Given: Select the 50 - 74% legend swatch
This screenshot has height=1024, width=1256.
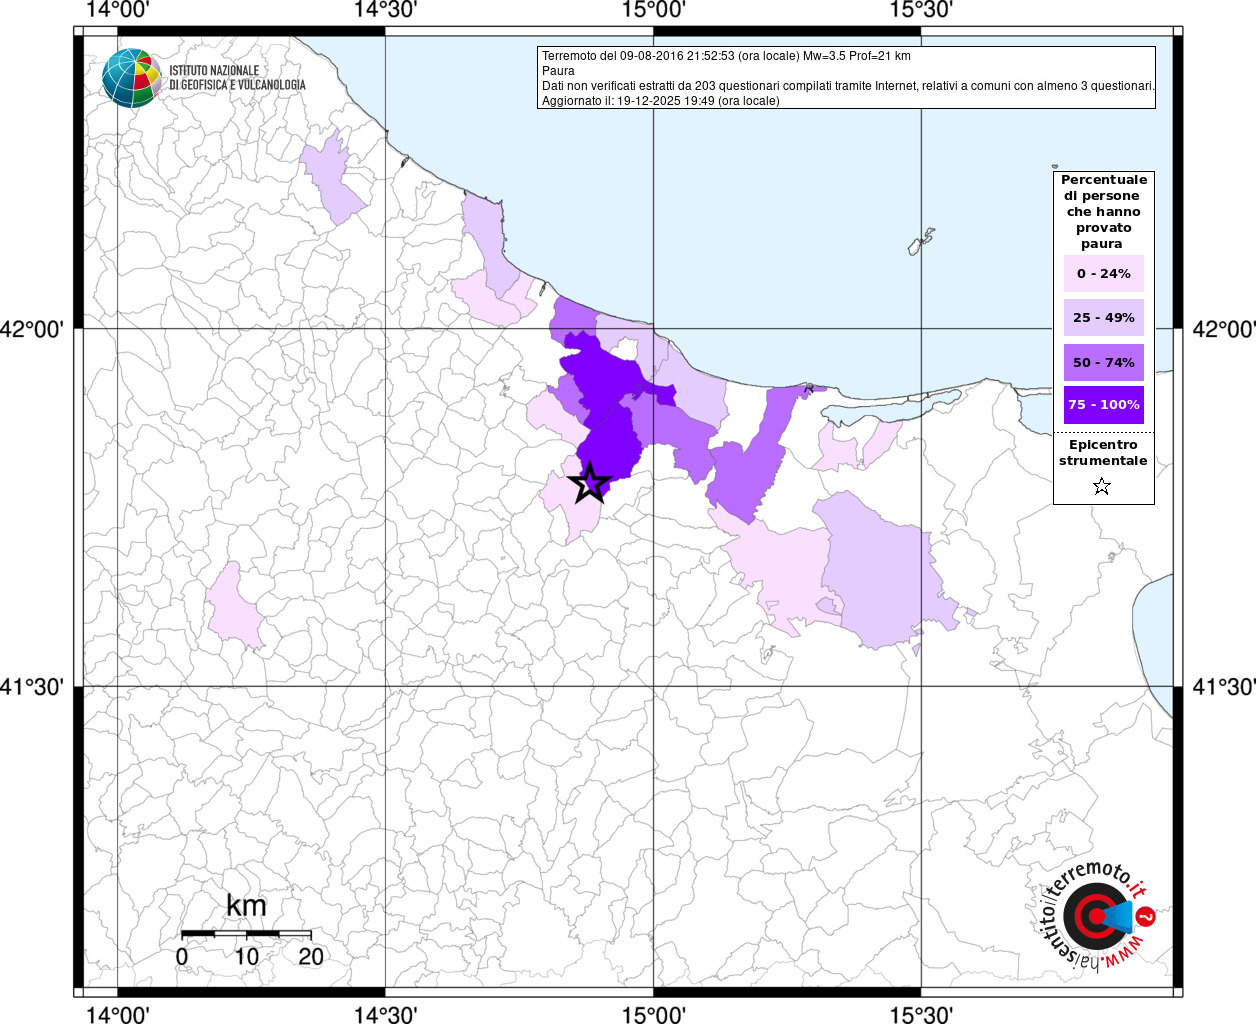Looking at the screenshot, I should pyautogui.click(x=1103, y=362).
